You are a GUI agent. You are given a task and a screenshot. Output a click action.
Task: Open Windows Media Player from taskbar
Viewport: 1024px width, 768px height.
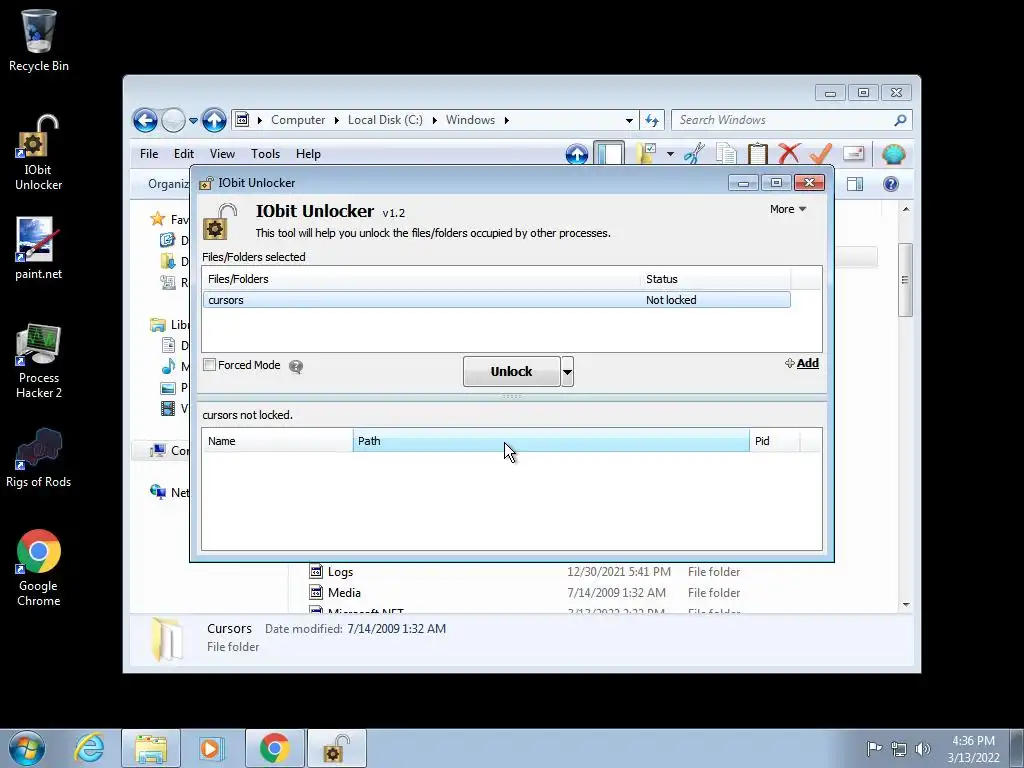(x=211, y=748)
